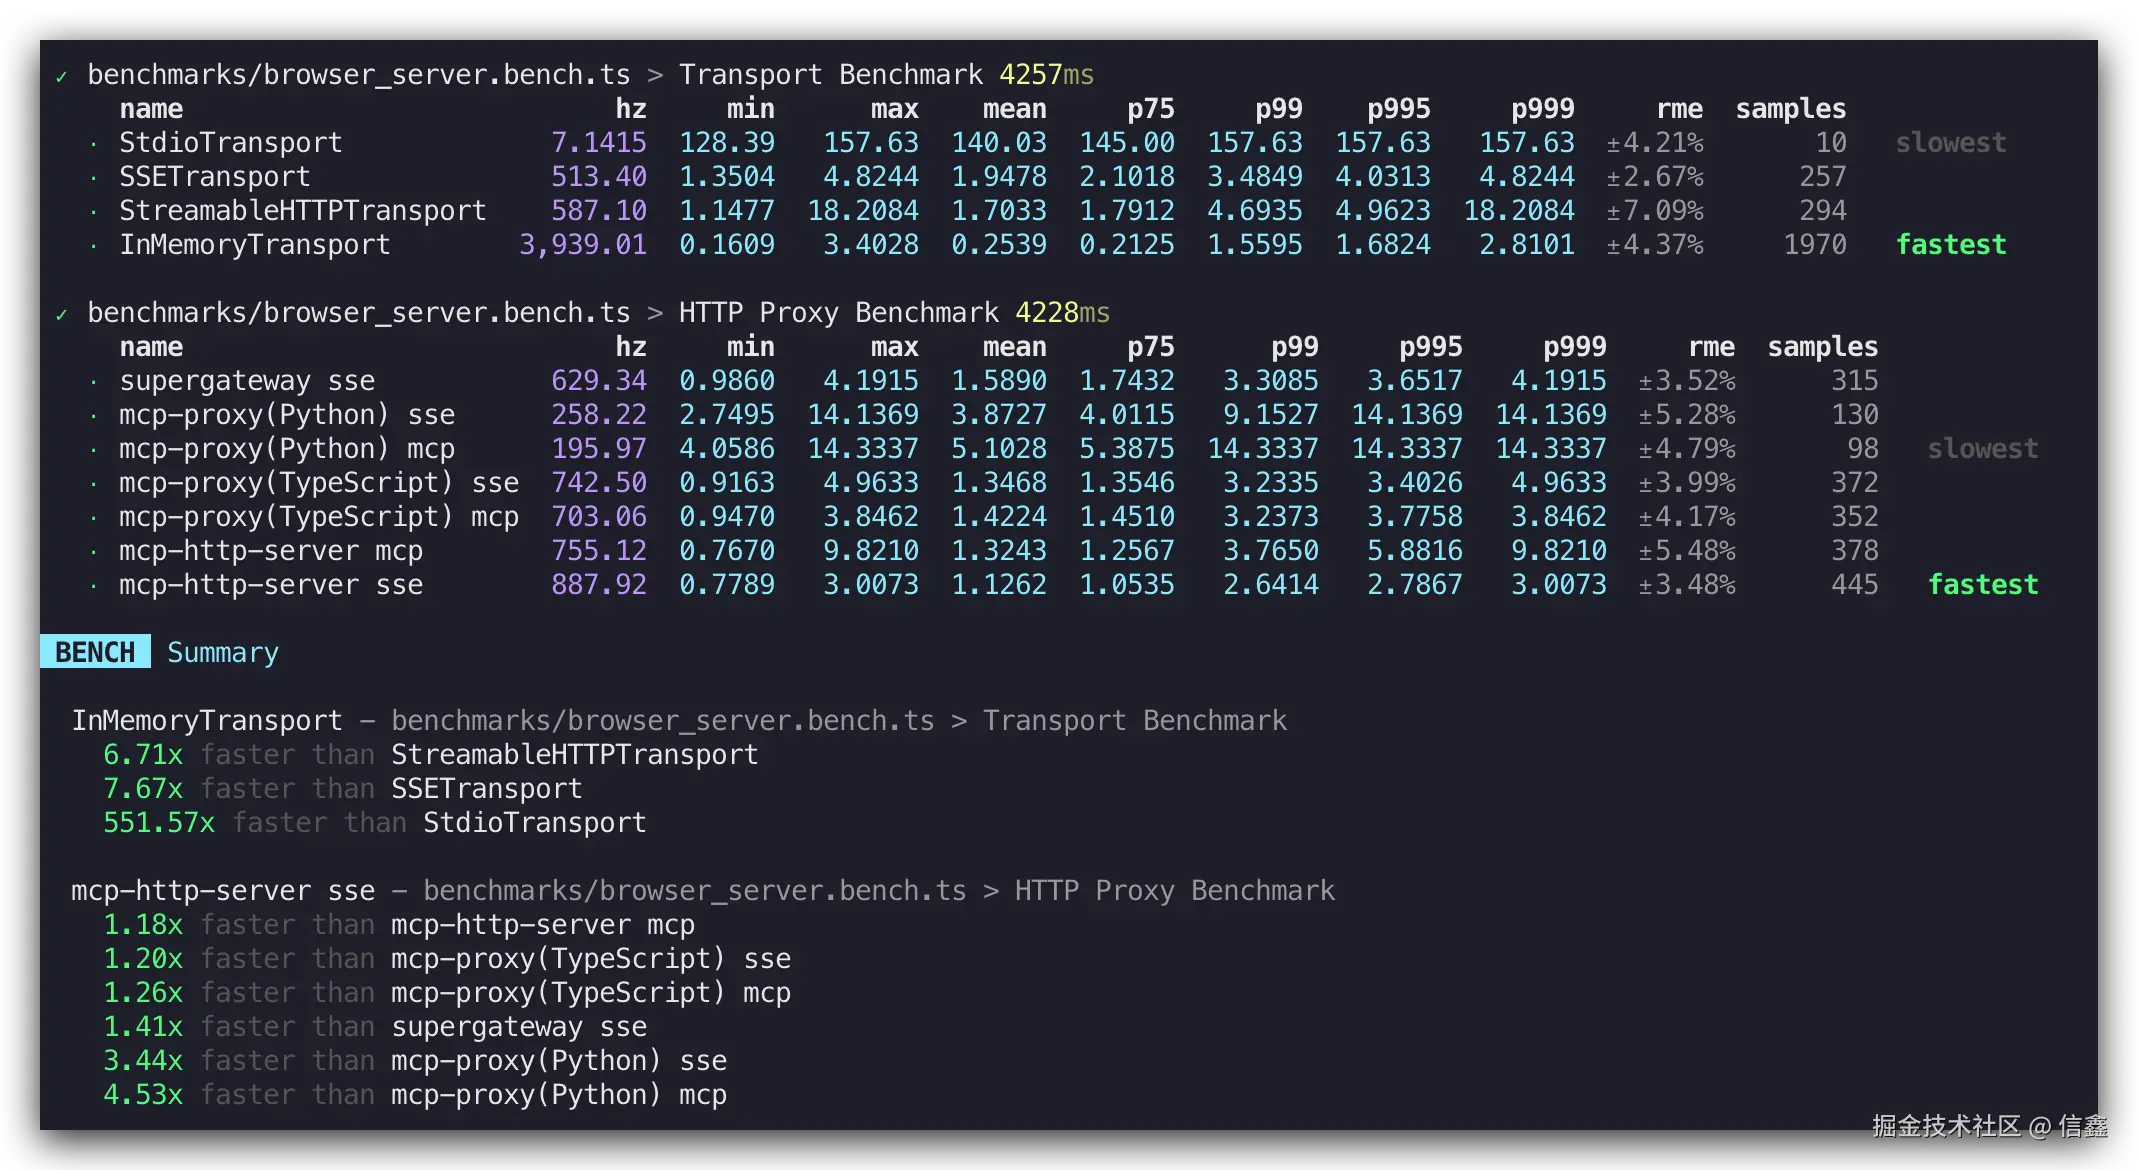Select the mcp-proxy(Python) mcp row name

(287, 449)
